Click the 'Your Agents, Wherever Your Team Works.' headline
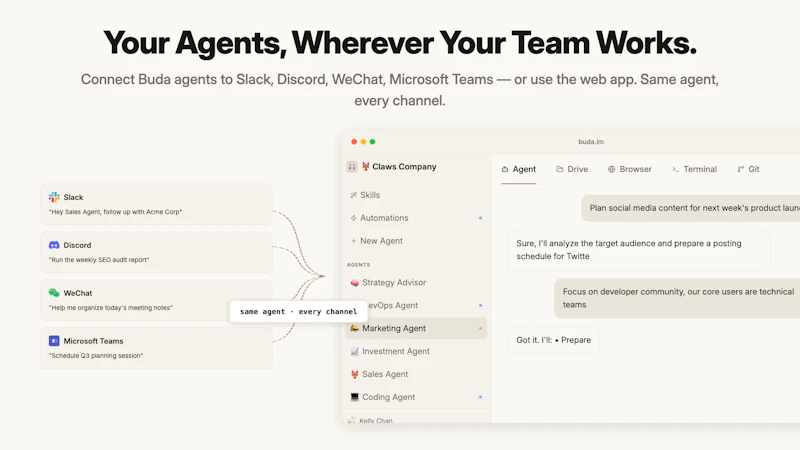The image size is (800, 450). point(400,42)
